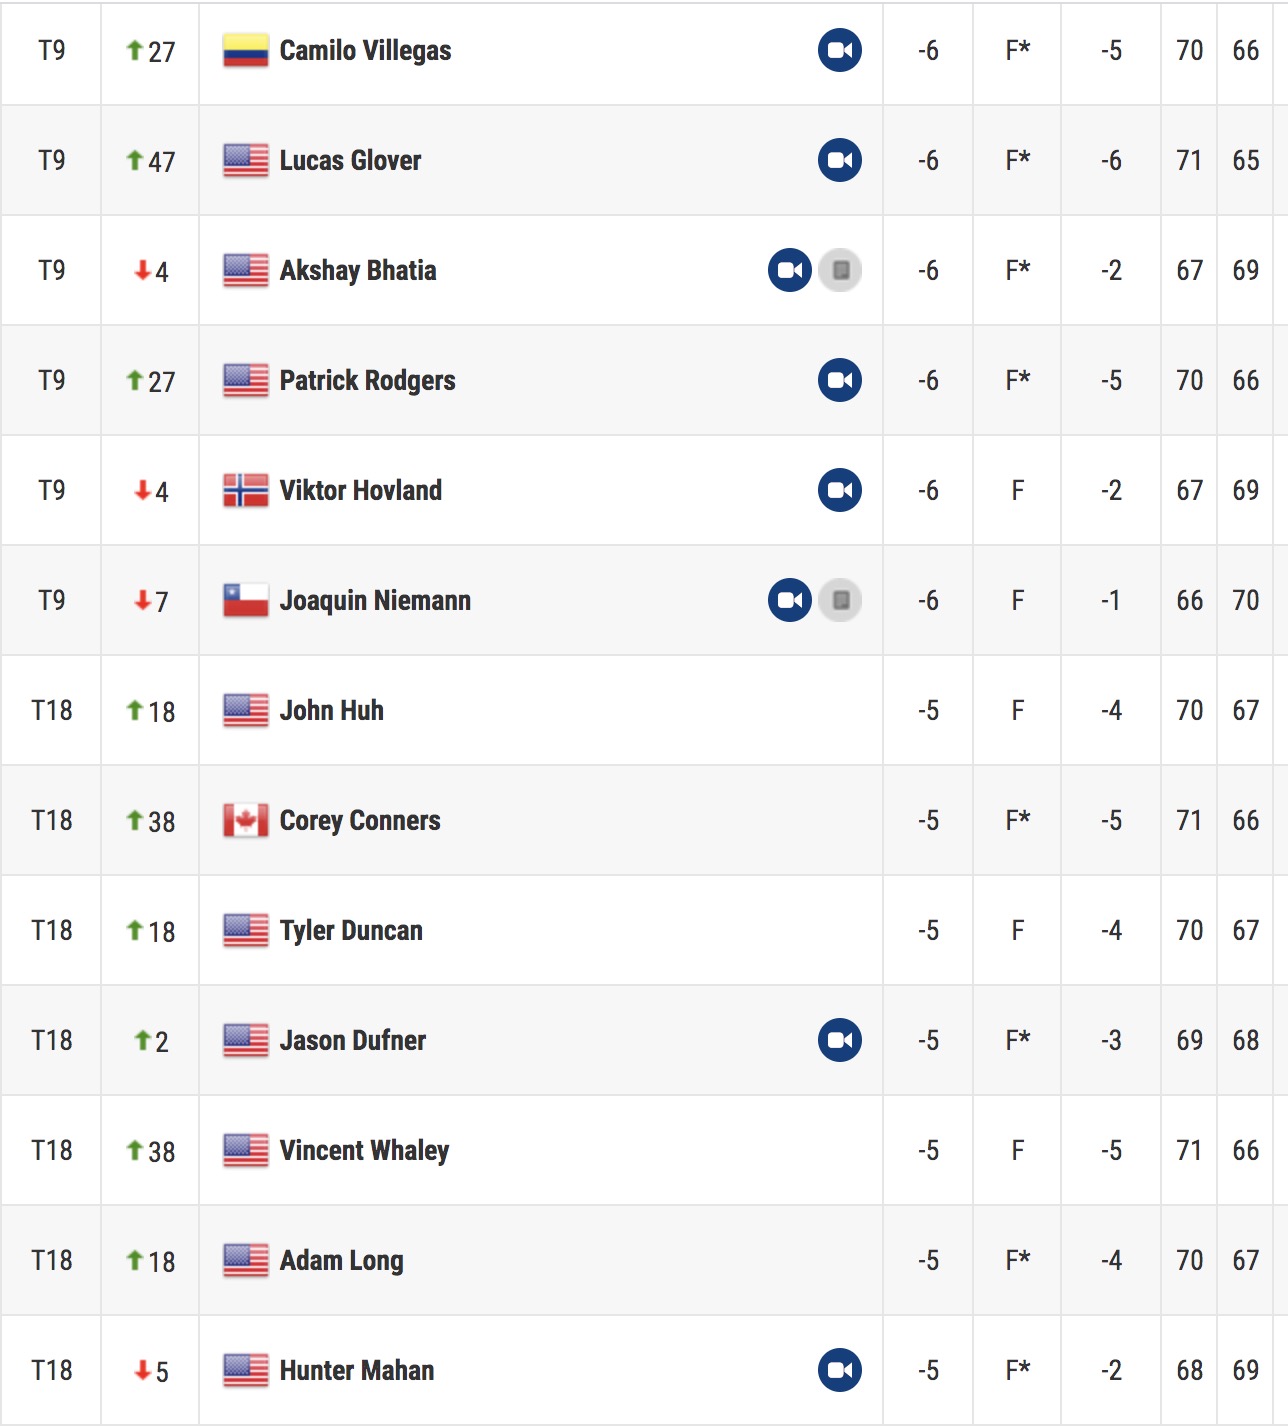1288x1426 pixels.
Task: Open John Huh player row
Action: coord(644,710)
